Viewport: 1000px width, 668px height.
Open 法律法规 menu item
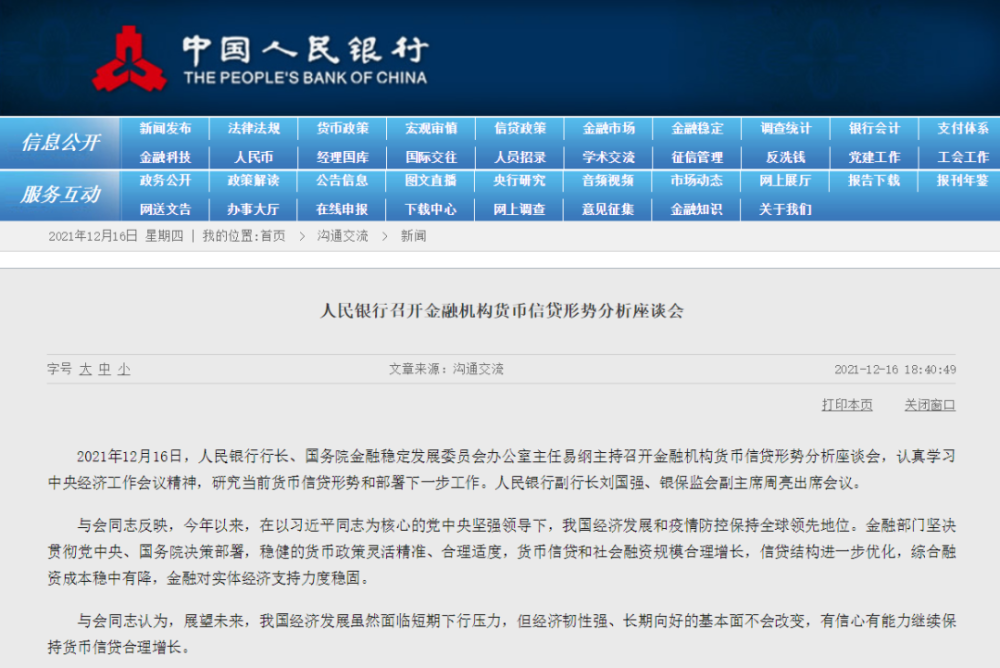[x=254, y=128]
